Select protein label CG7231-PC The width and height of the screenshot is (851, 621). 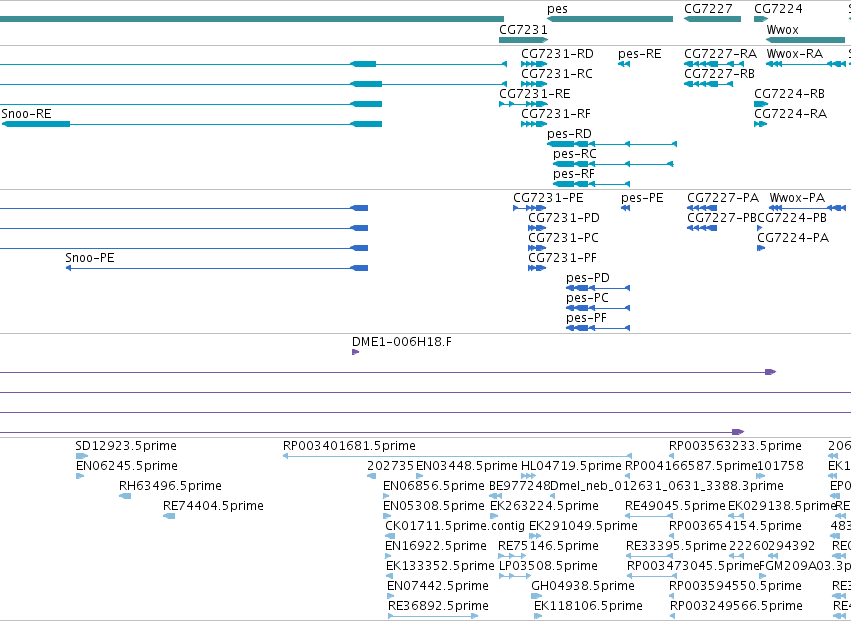point(563,238)
